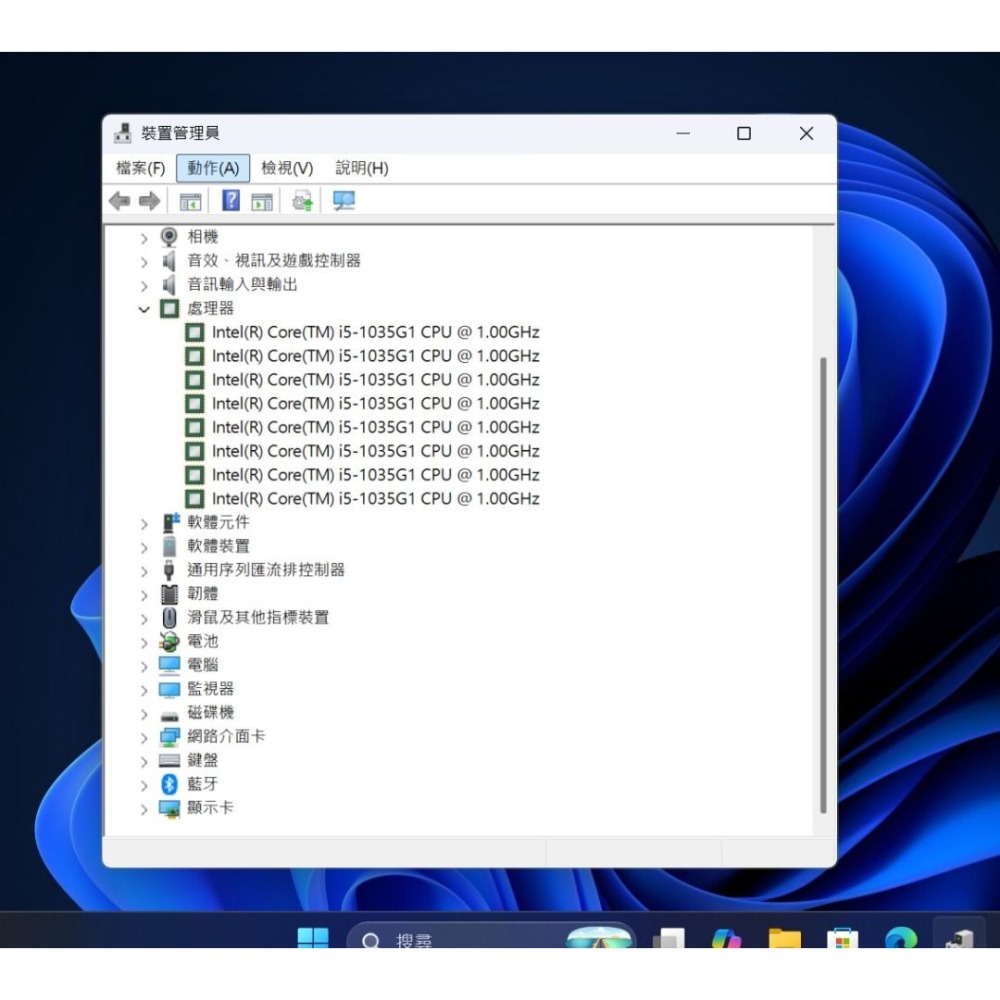1000x1000 pixels.
Task: Click the action pane toolbar icon beside Help
Action: tap(261, 202)
